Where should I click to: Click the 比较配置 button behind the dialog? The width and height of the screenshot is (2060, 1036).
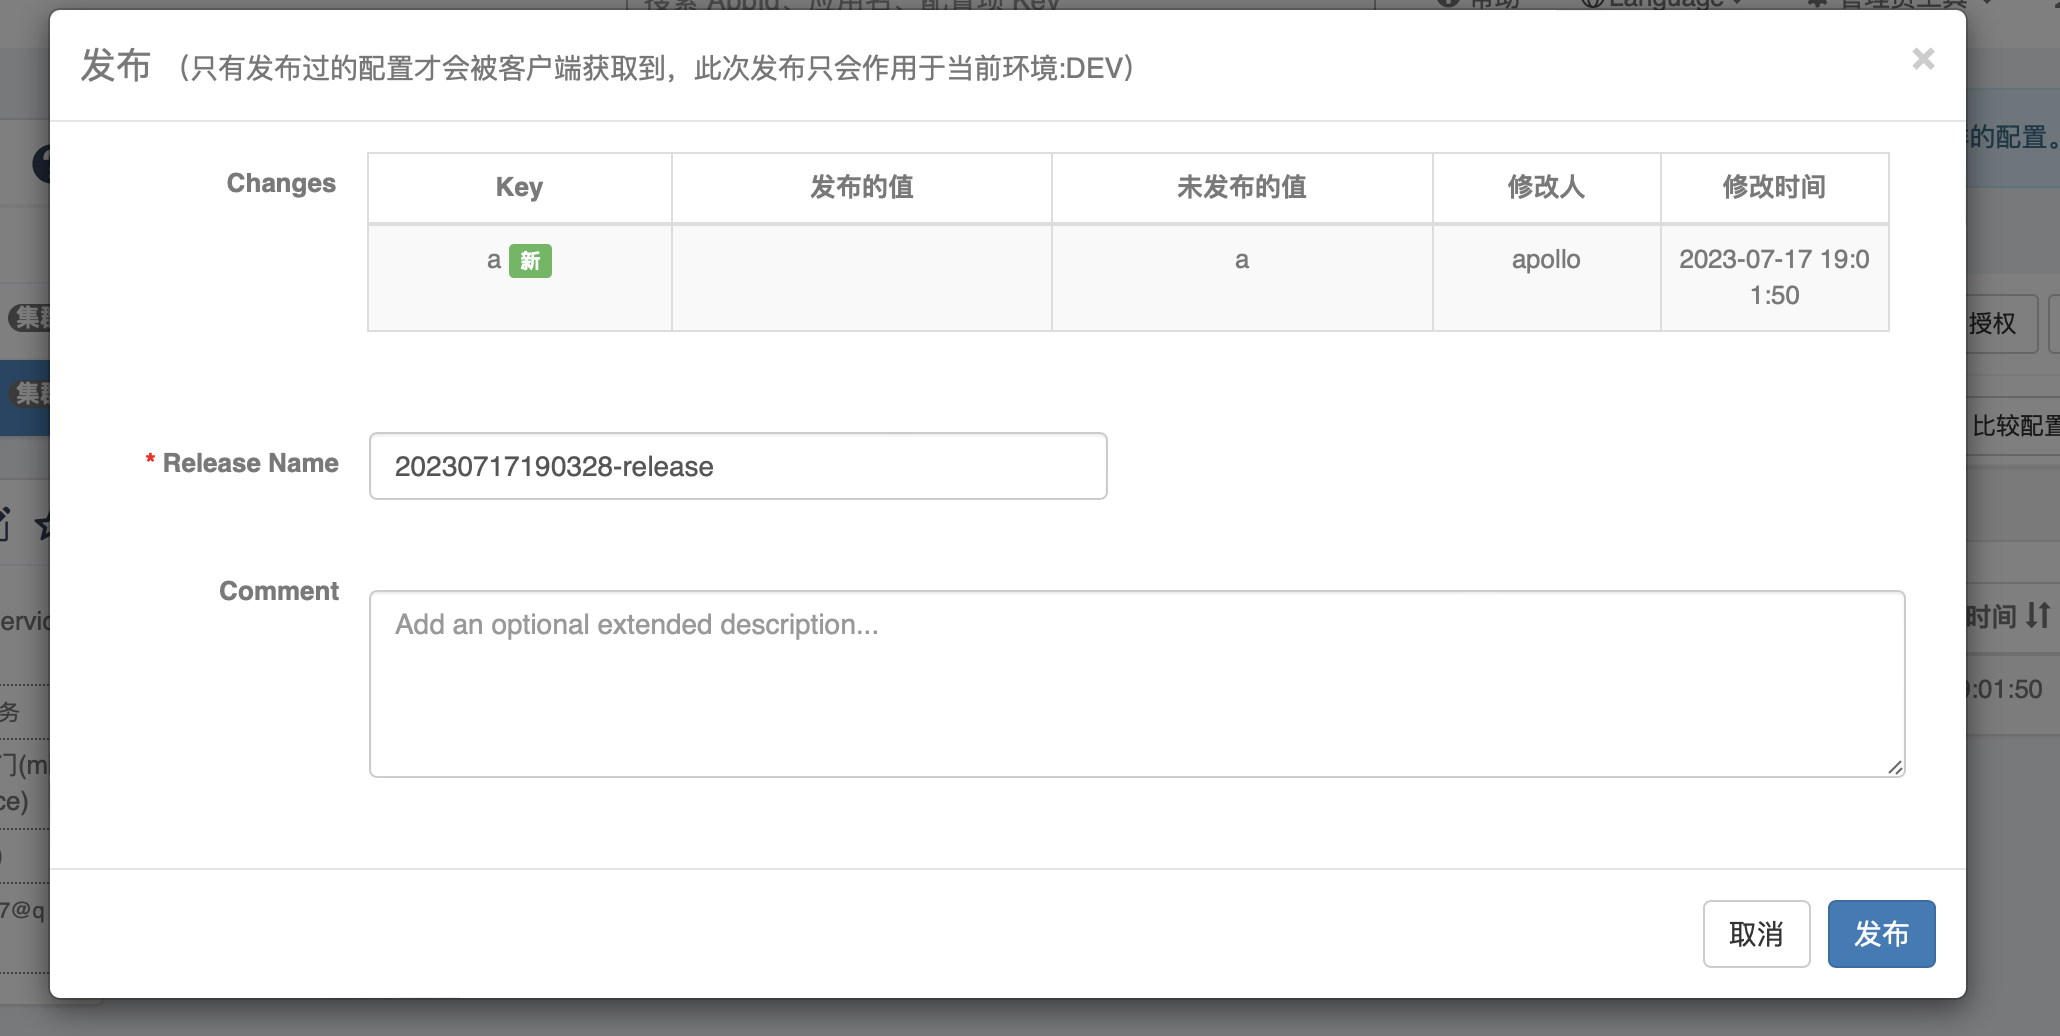[2014, 426]
